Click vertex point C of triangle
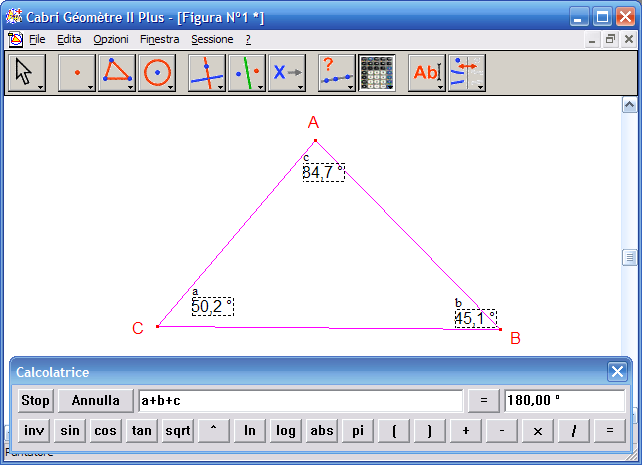 pos(158,326)
